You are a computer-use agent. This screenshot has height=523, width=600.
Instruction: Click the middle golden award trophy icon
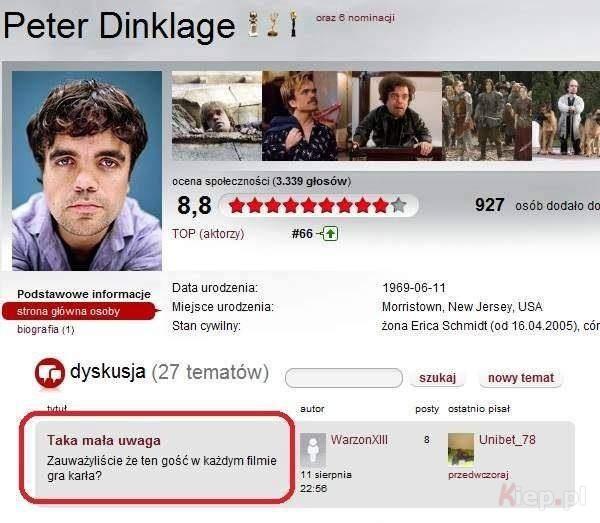point(273,24)
